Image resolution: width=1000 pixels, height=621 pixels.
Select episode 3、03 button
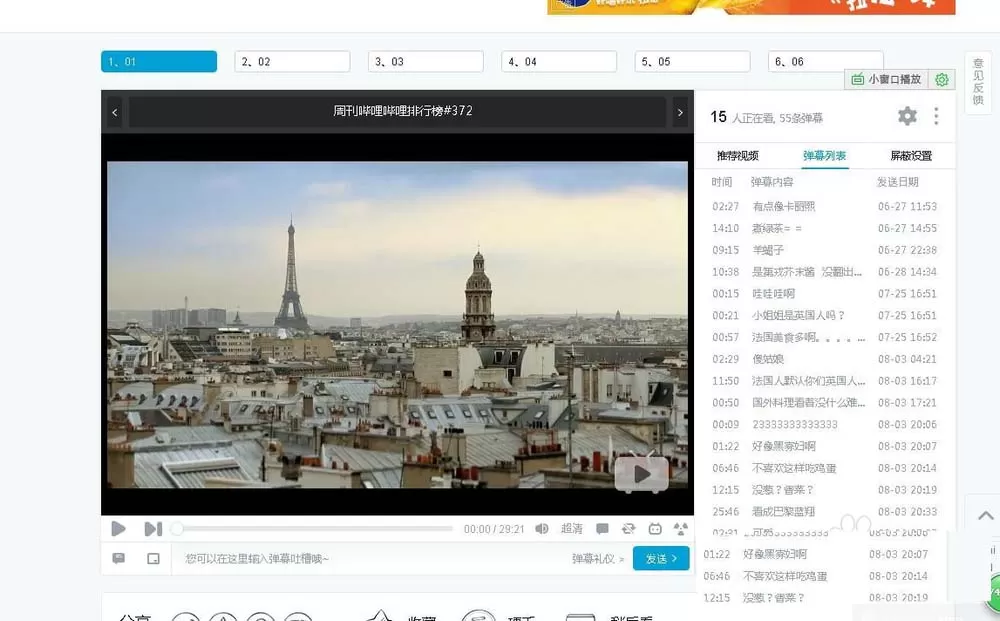coord(425,61)
